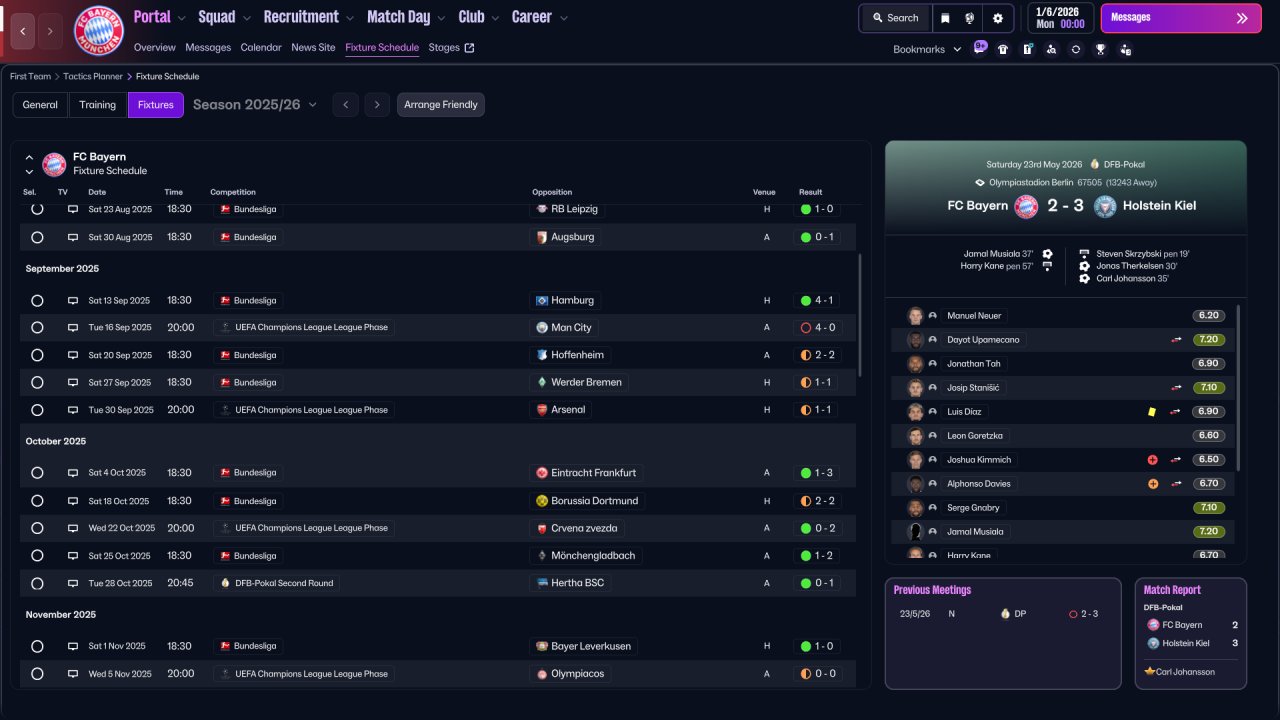Viewport: 1280px width, 720px height.
Task: Go to previous season with left arrow
Action: coord(345,105)
